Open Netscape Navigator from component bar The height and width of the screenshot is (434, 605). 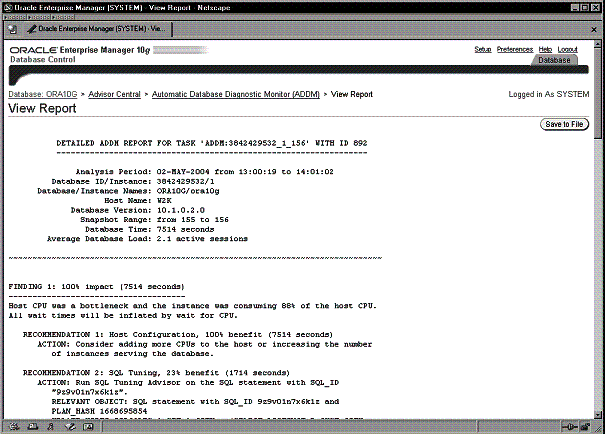pyautogui.click(x=14, y=427)
